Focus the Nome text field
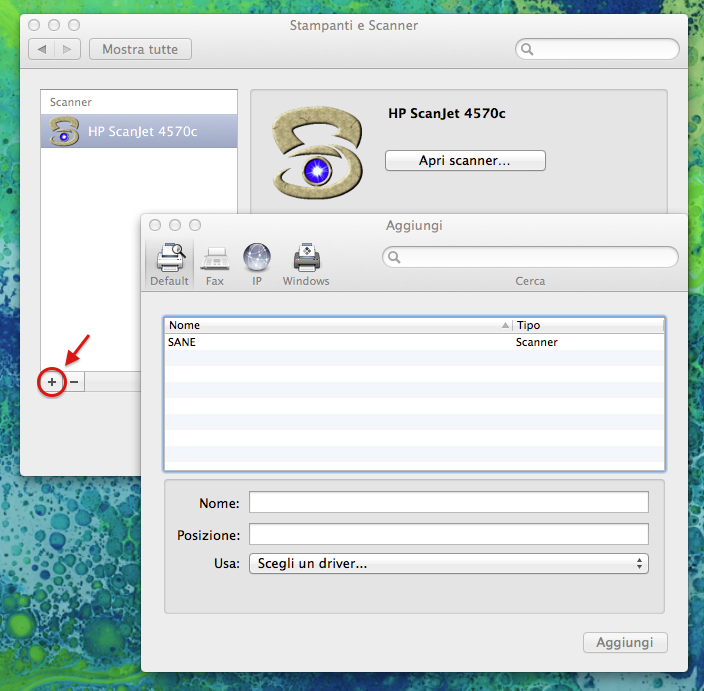The height and width of the screenshot is (691, 704). pyautogui.click(x=449, y=502)
